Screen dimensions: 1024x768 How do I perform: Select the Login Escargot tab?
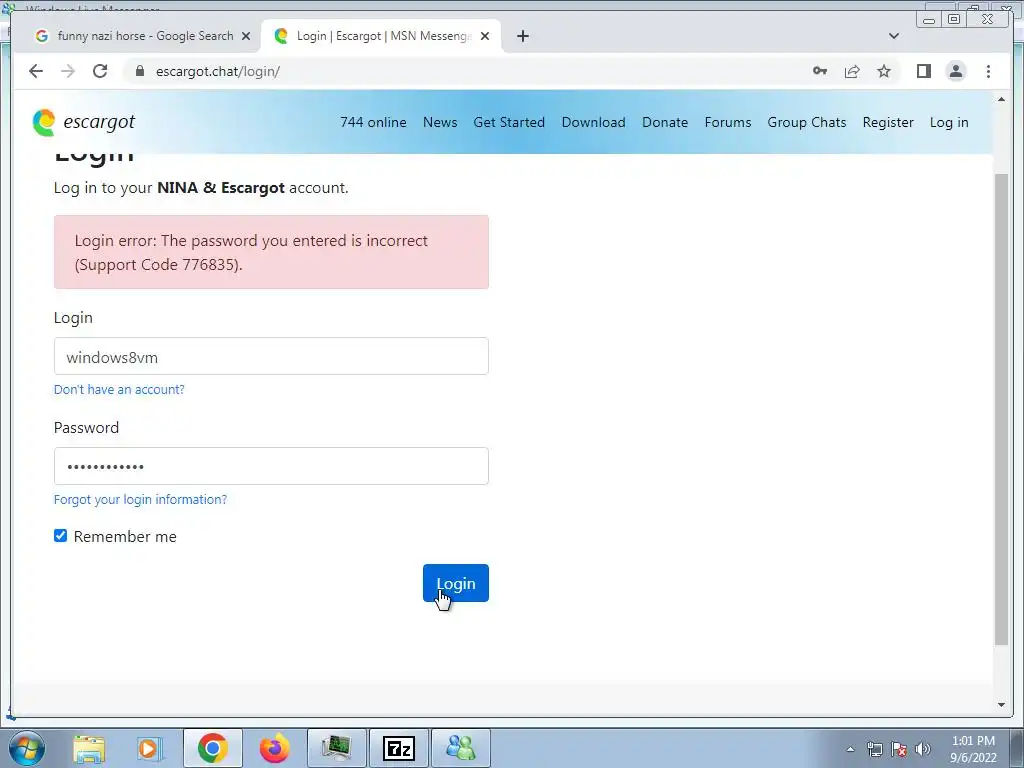(381, 36)
